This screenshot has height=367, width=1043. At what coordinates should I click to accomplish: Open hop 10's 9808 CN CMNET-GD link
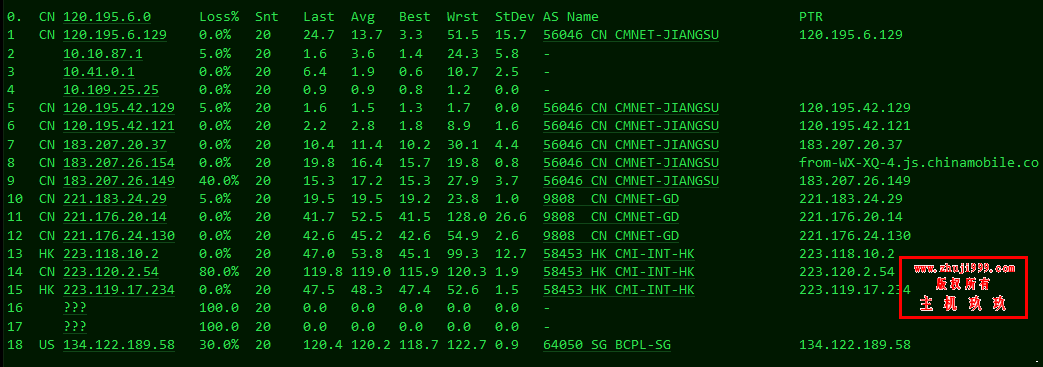click(x=611, y=198)
